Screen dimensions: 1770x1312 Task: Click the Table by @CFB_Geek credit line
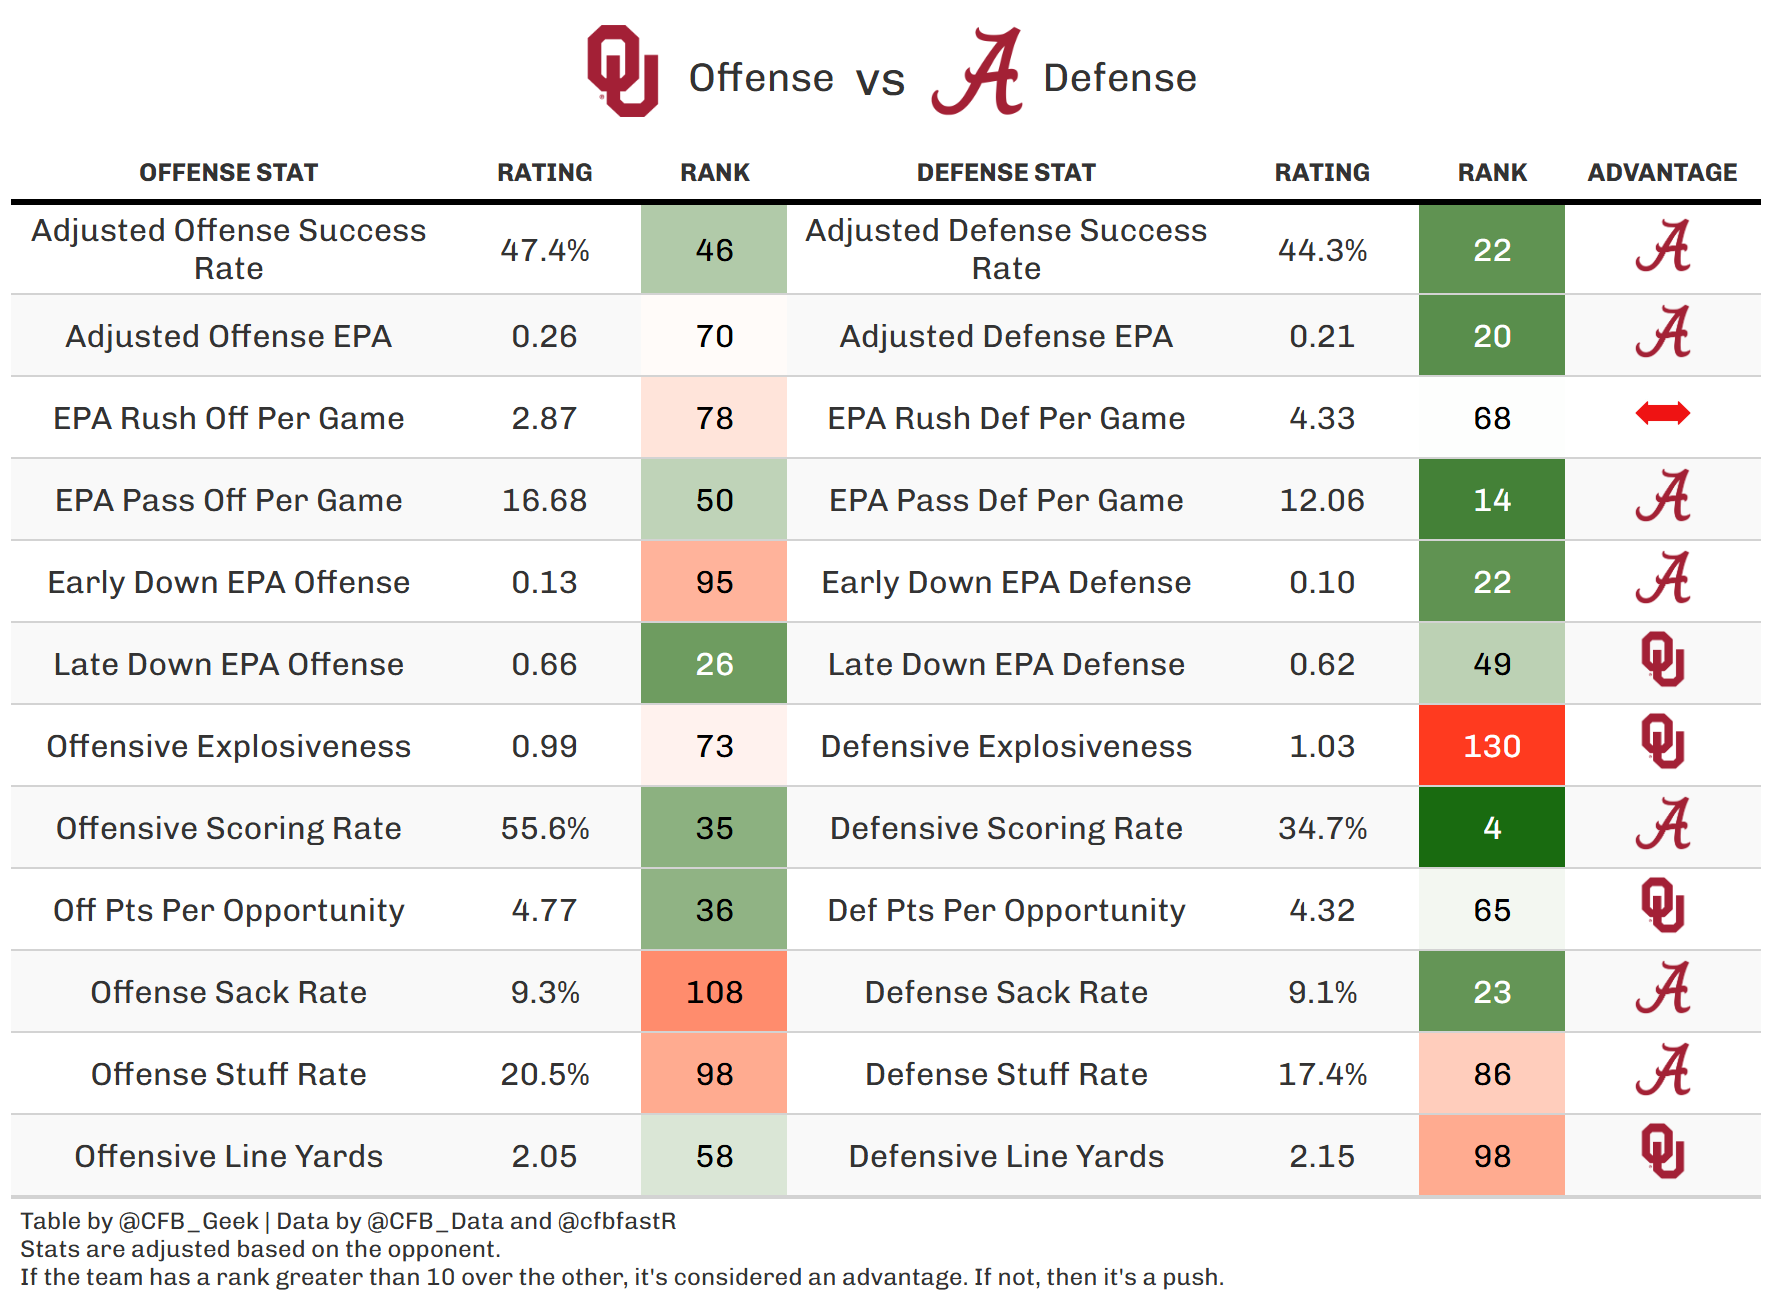[348, 1221]
